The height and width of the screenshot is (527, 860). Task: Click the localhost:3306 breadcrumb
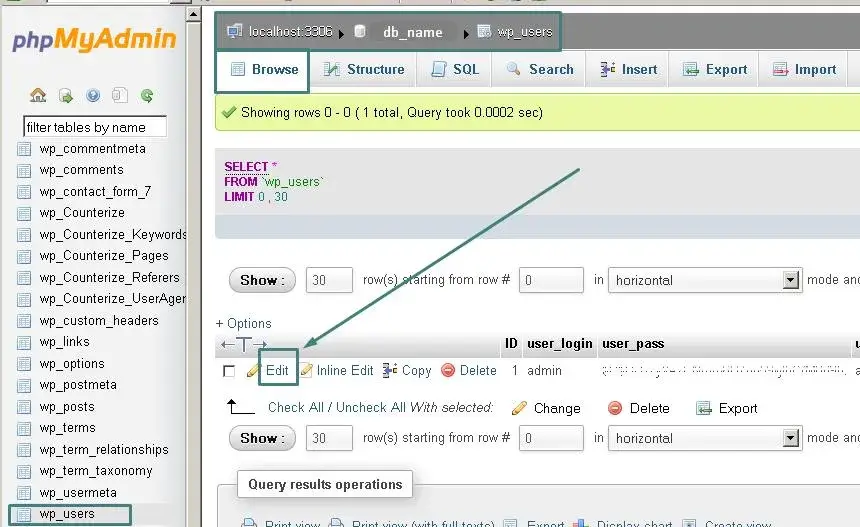coord(290,32)
